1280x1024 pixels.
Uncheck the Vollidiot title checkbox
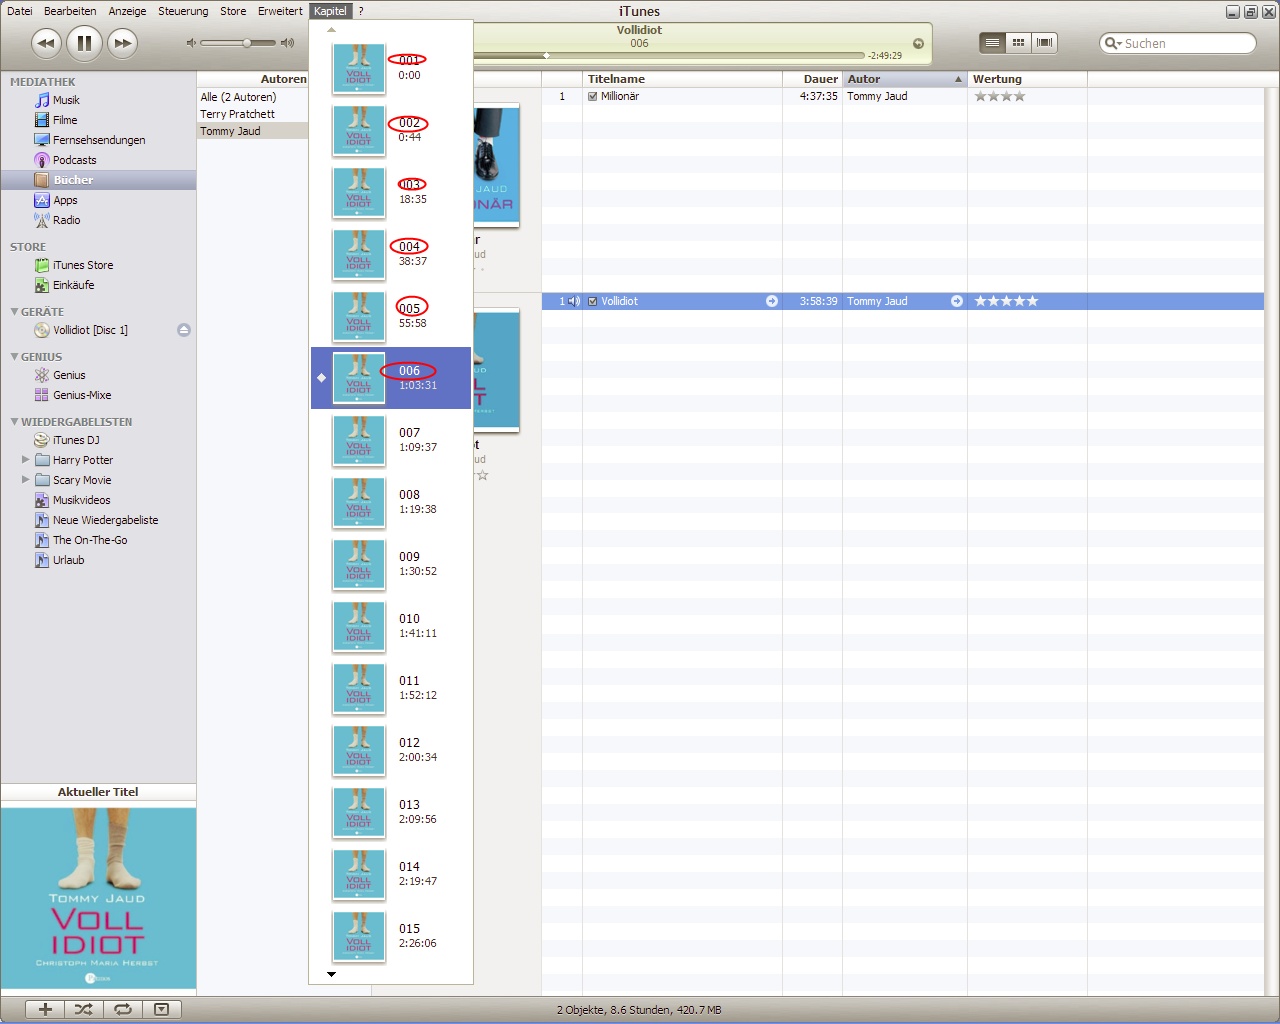click(x=593, y=301)
